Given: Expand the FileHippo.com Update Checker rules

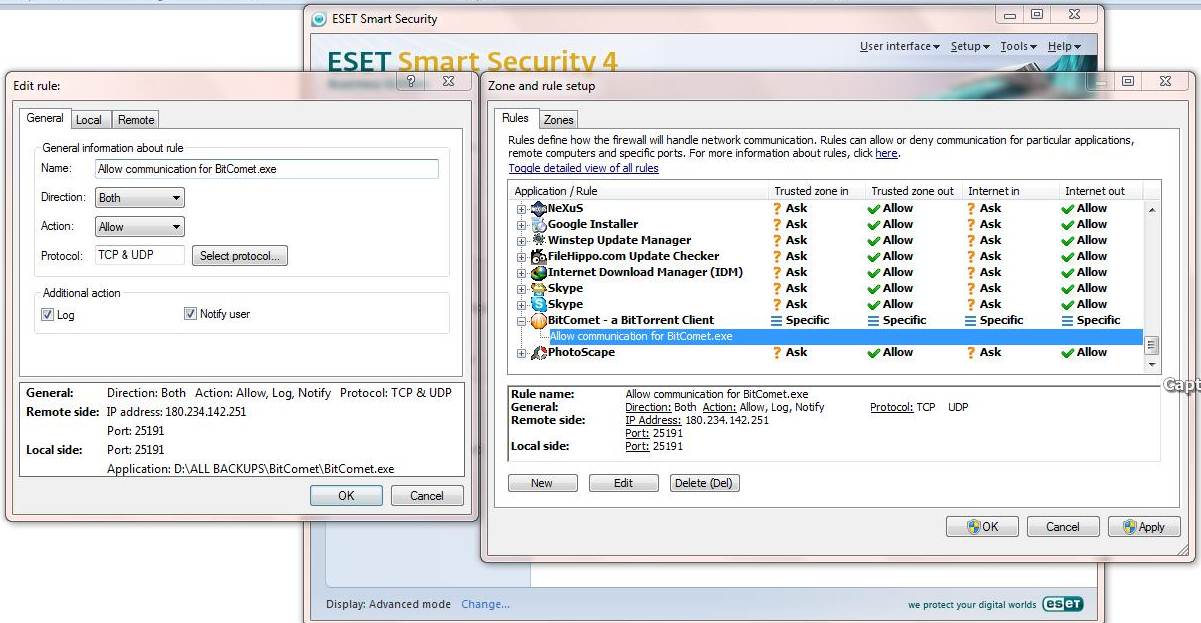Looking at the screenshot, I should [x=521, y=257].
